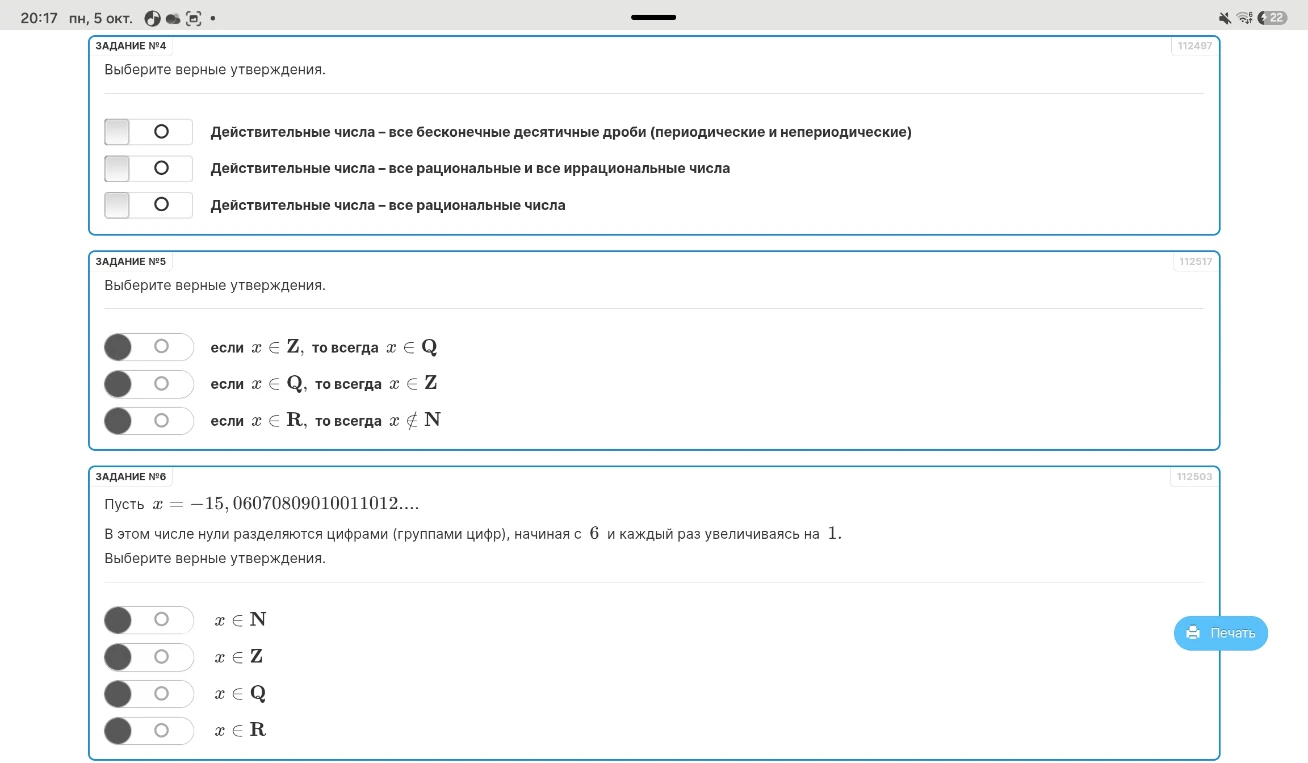Enable the switch for x∈Q implies x∈Z

point(148,384)
